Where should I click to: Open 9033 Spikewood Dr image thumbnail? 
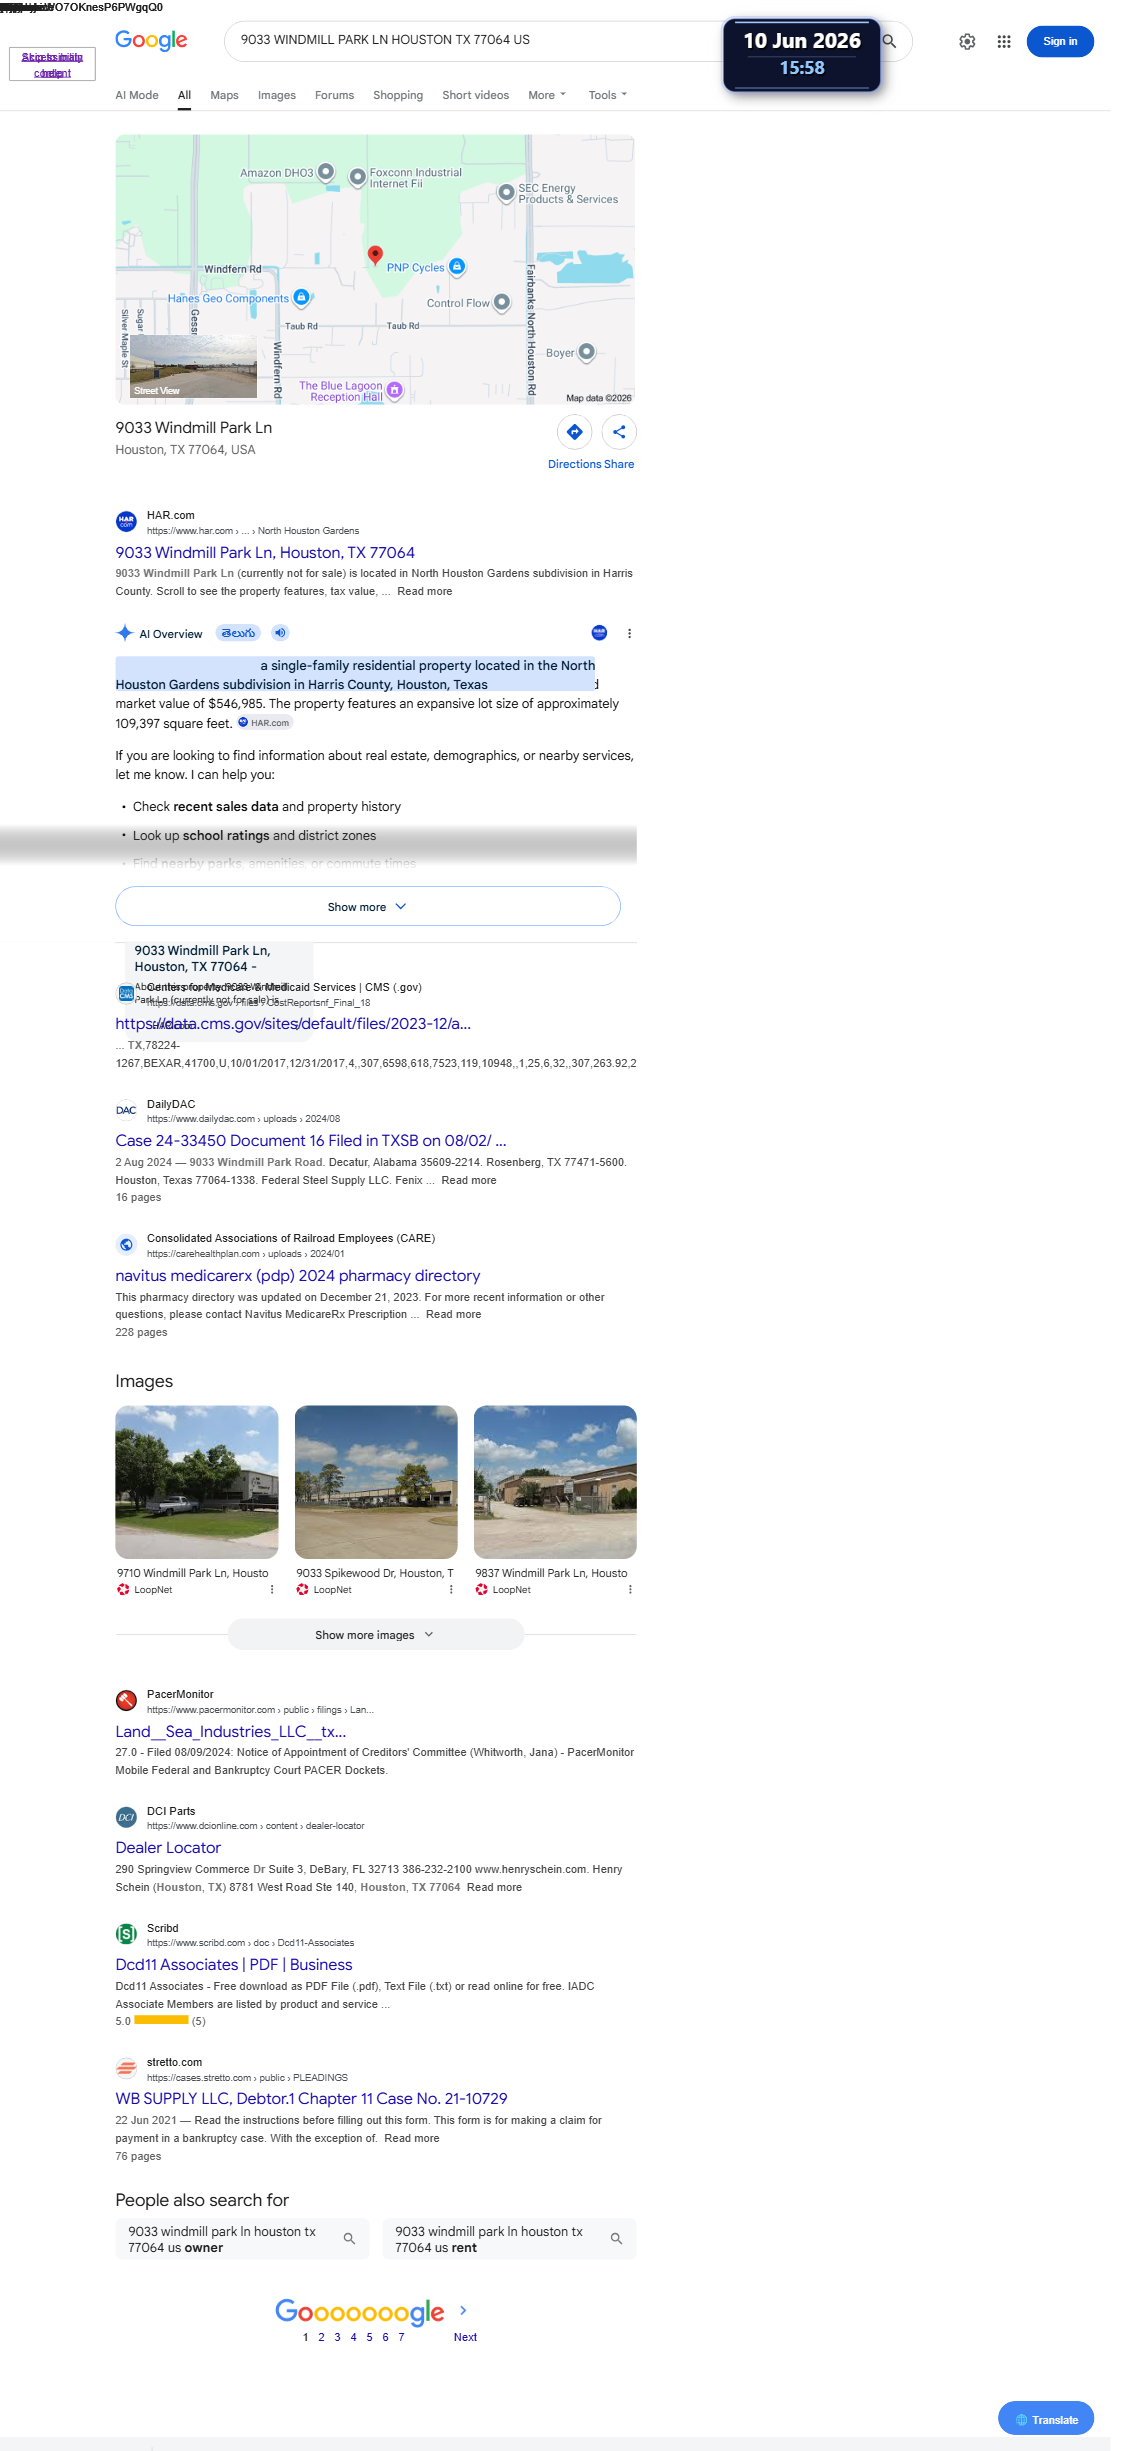[x=376, y=1481]
